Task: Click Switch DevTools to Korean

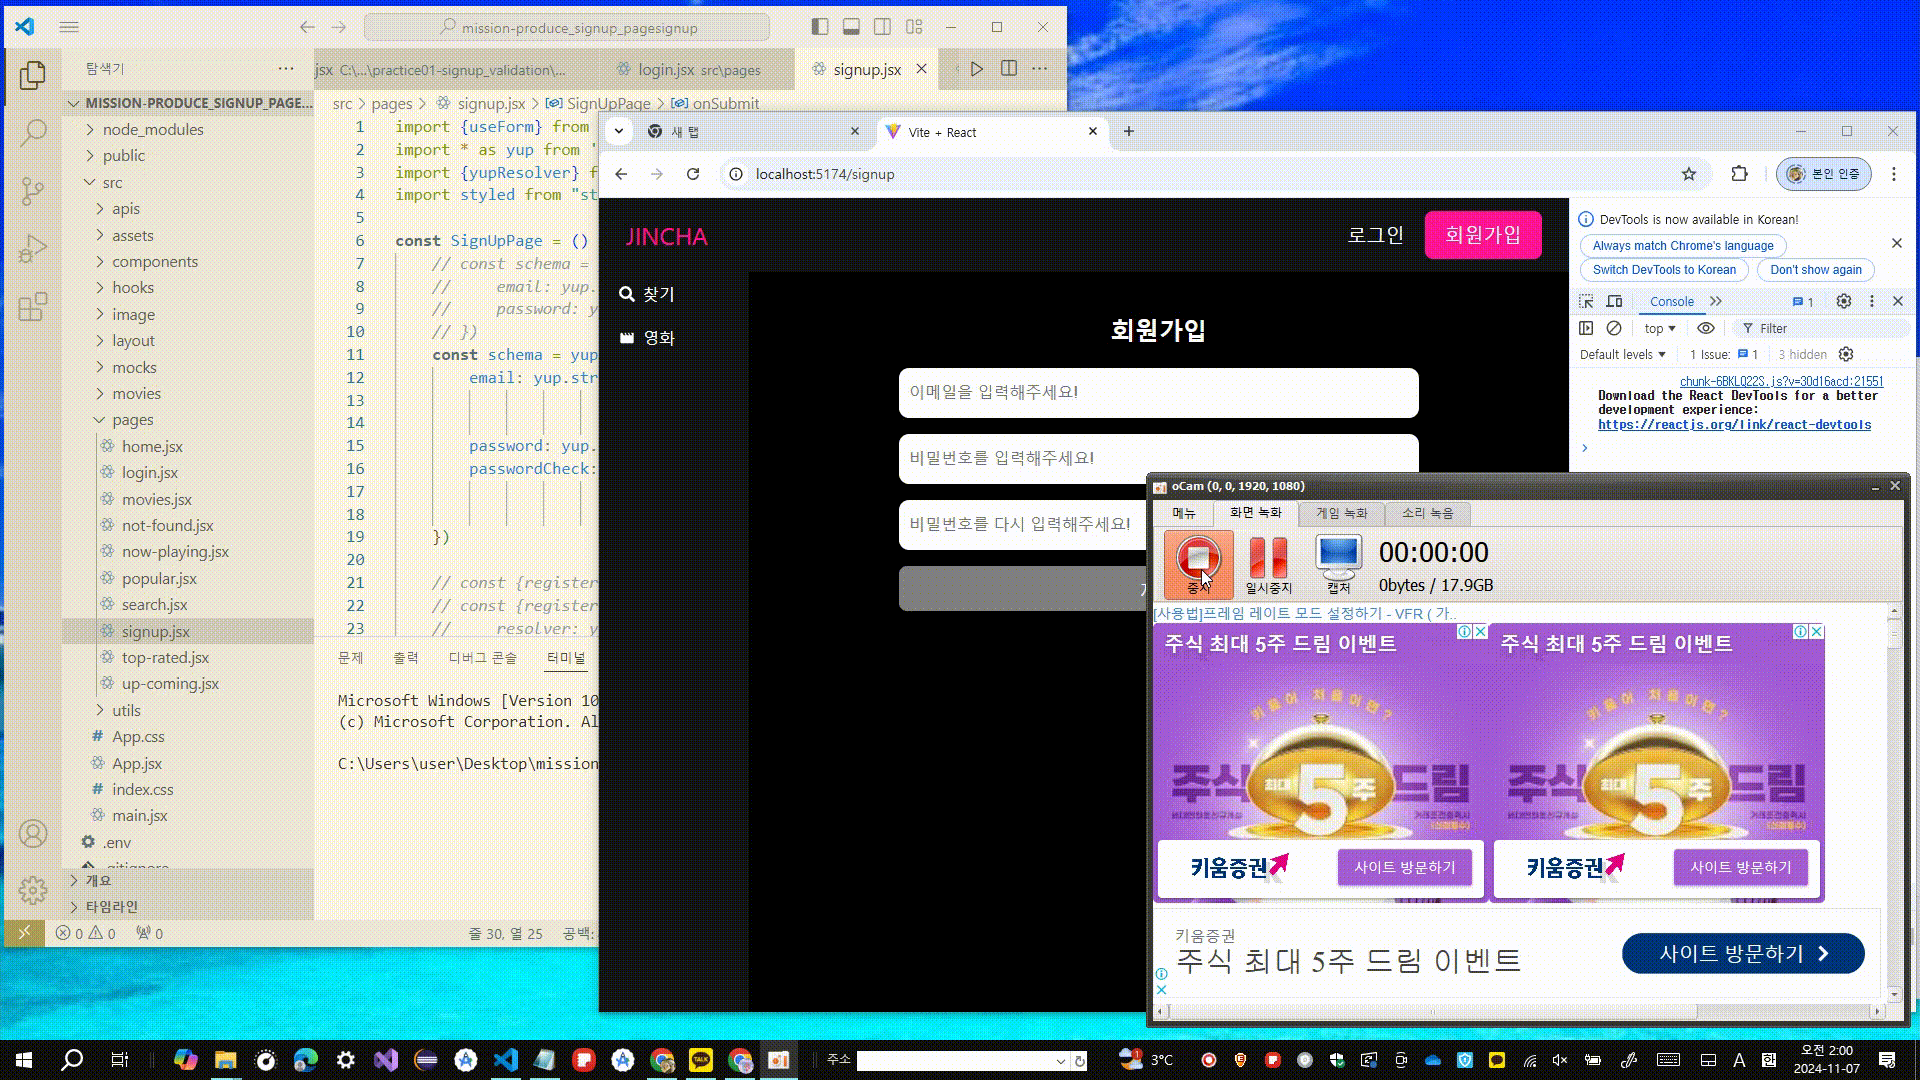Action: 1664,270
